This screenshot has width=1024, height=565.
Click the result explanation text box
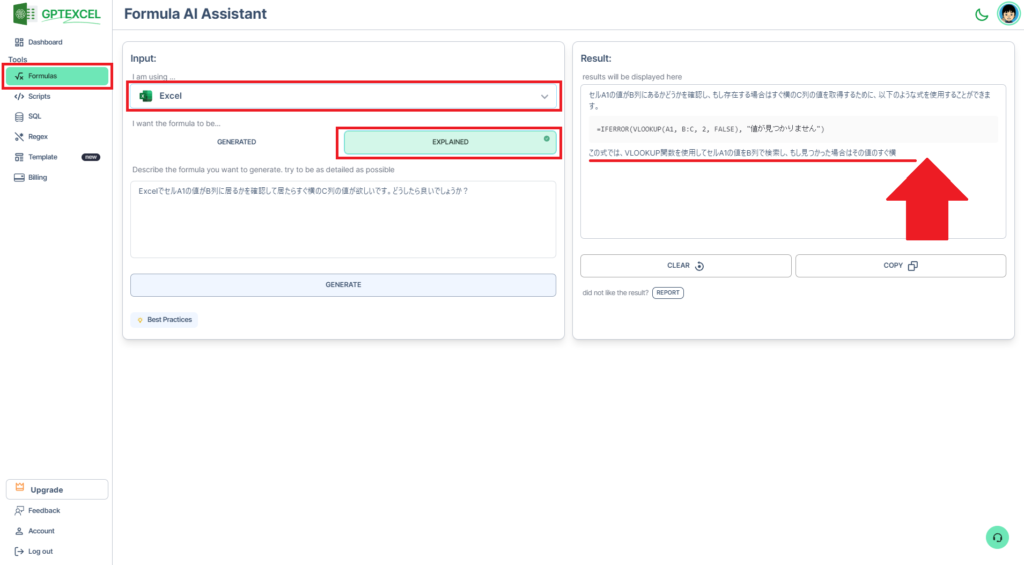tap(793, 161)
